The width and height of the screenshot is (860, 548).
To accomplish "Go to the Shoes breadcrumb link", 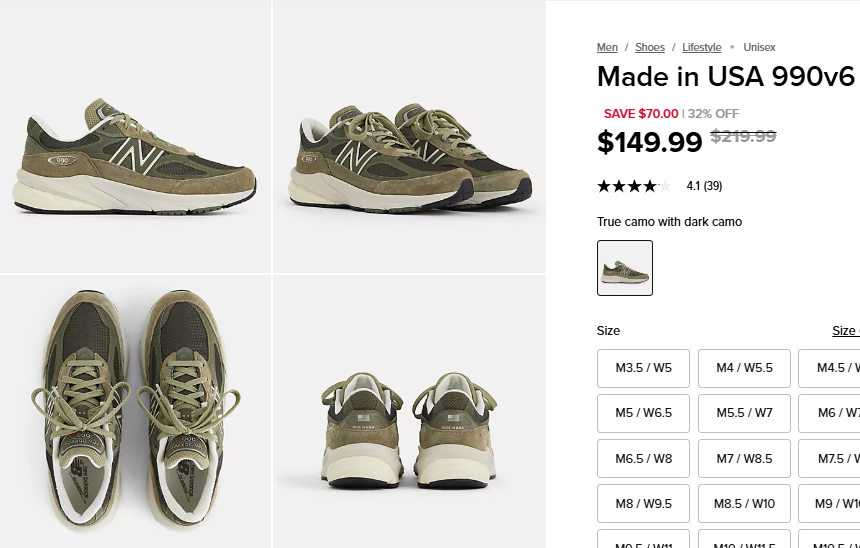I will click(x=650, y=47).
